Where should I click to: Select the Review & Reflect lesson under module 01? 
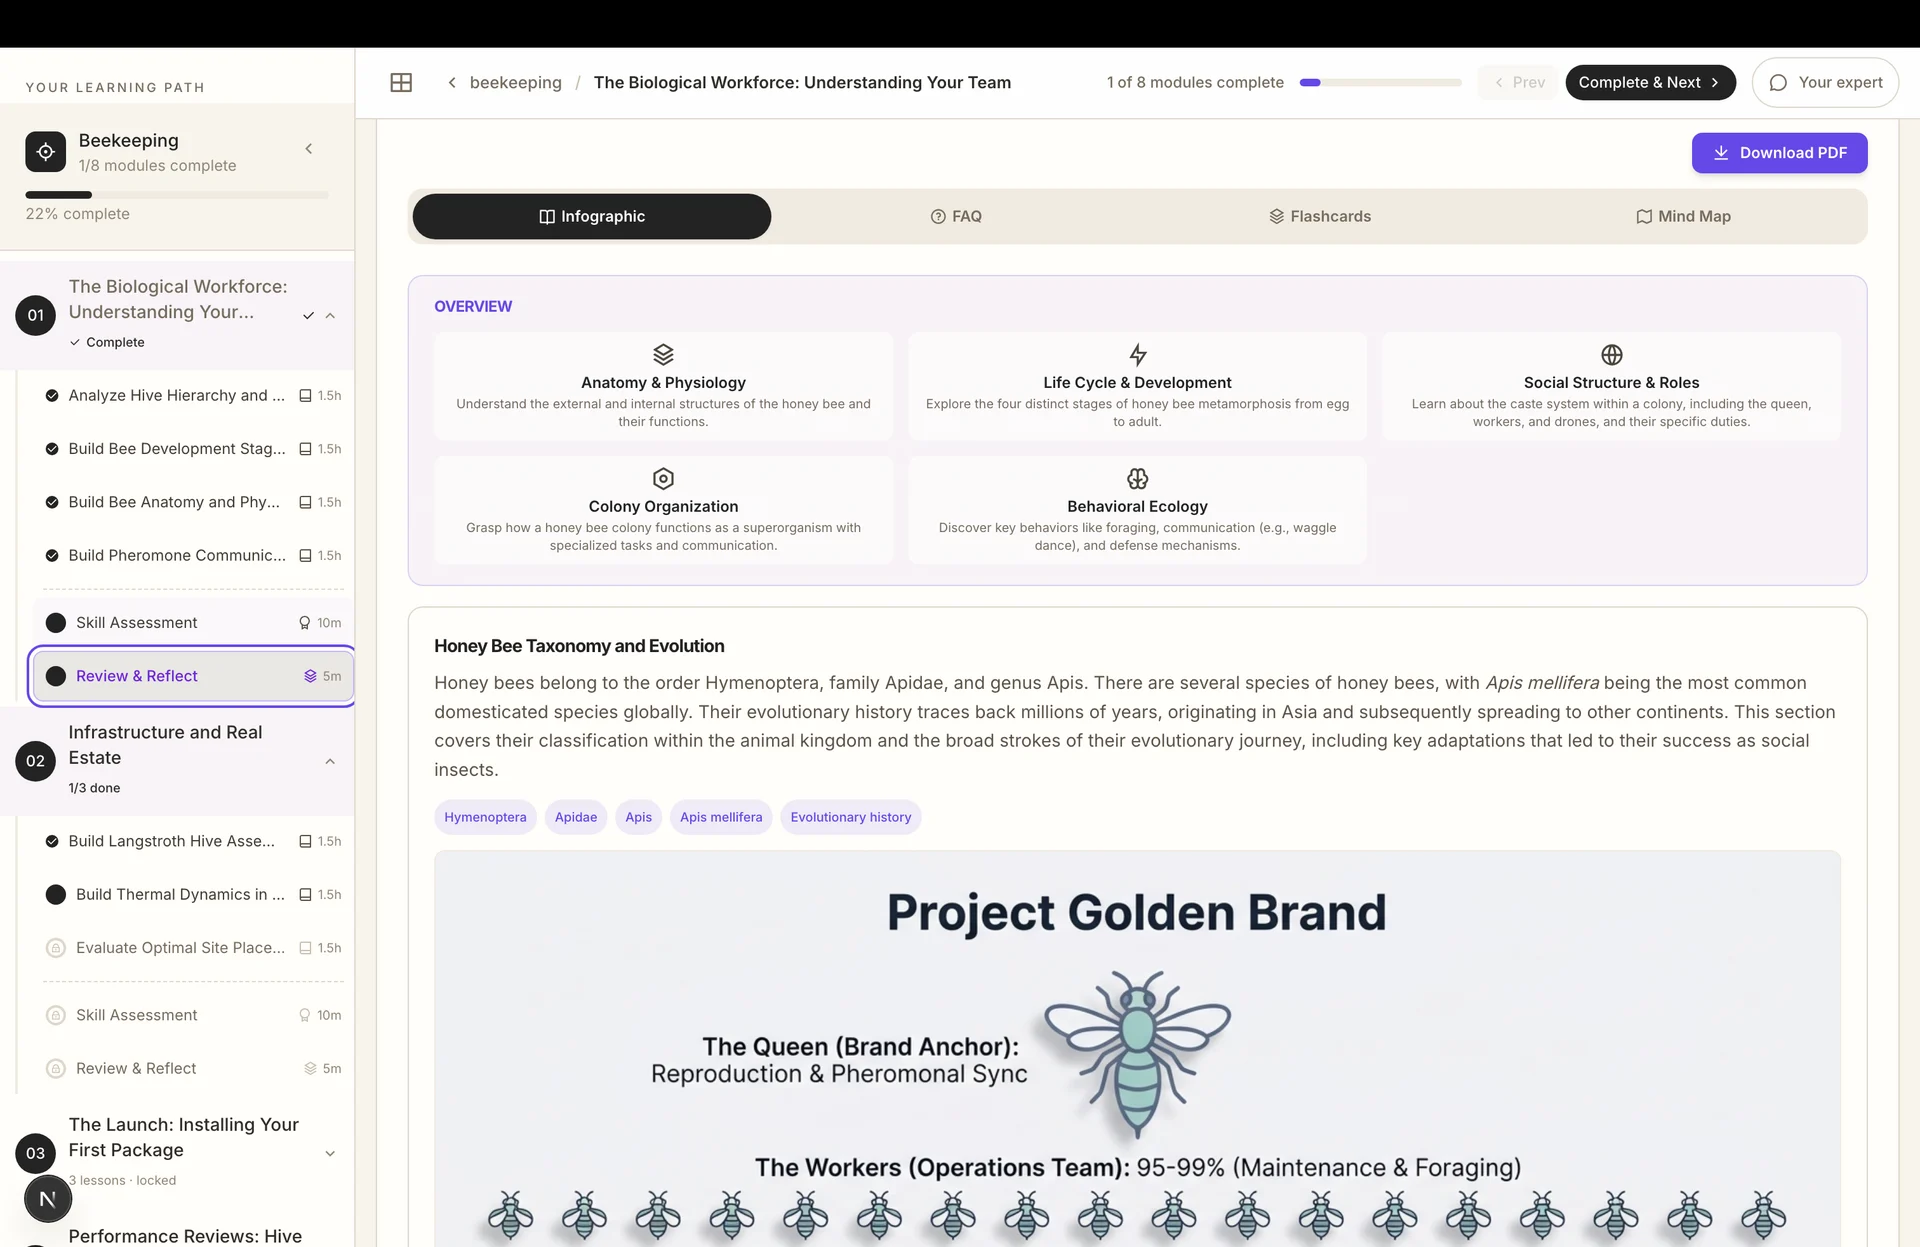tap(193, 676)
